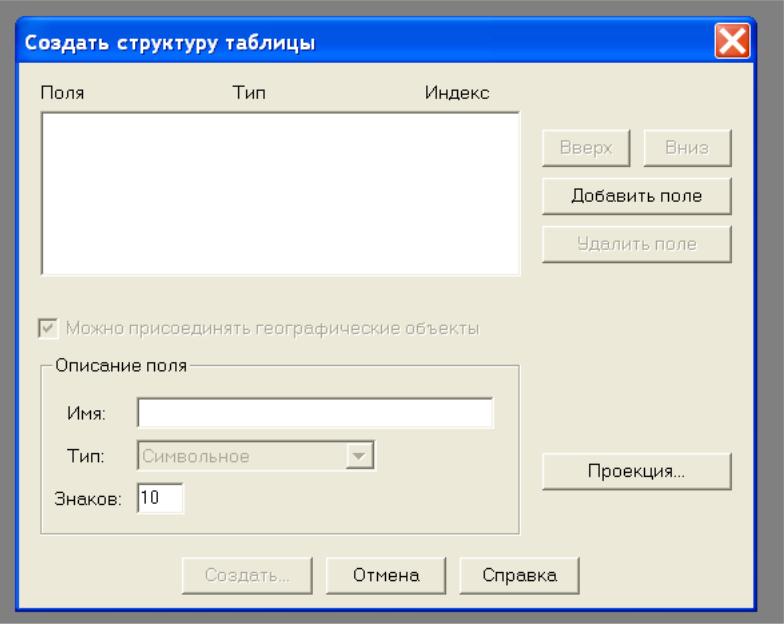
Task: Click the Описание поля group label
Action: tap(121, 366)
